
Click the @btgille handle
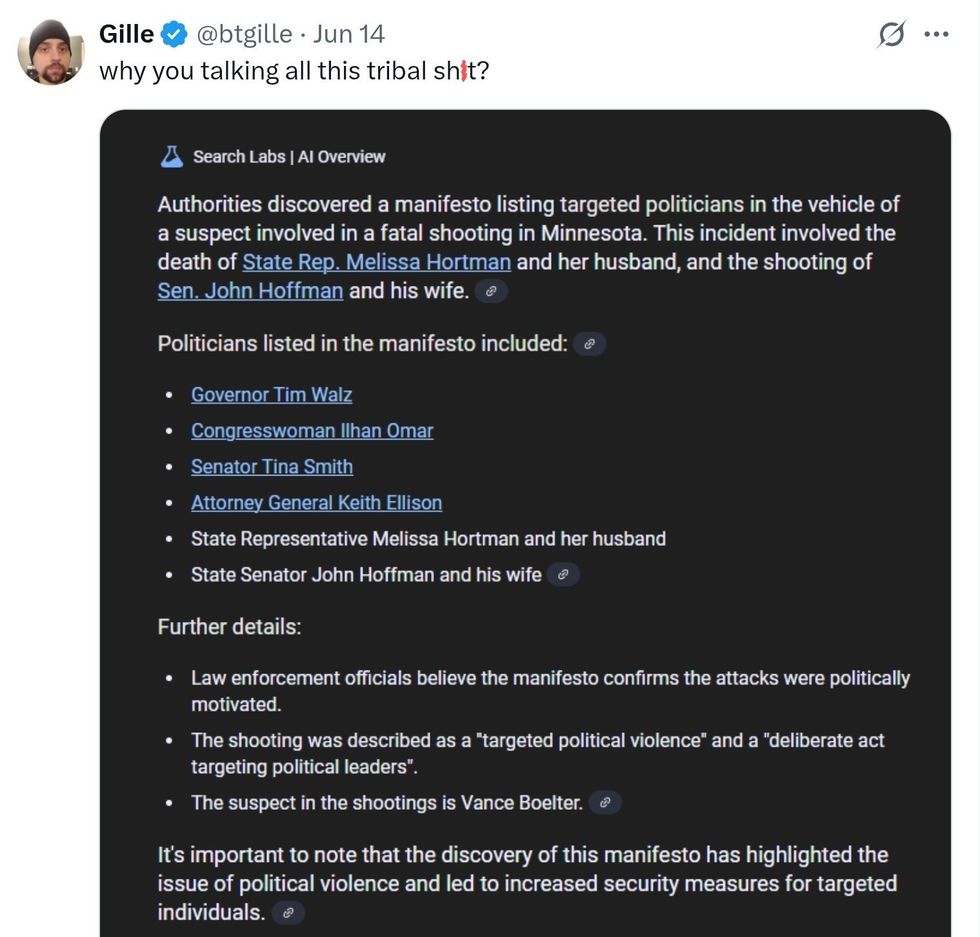(x=245, y=34)
